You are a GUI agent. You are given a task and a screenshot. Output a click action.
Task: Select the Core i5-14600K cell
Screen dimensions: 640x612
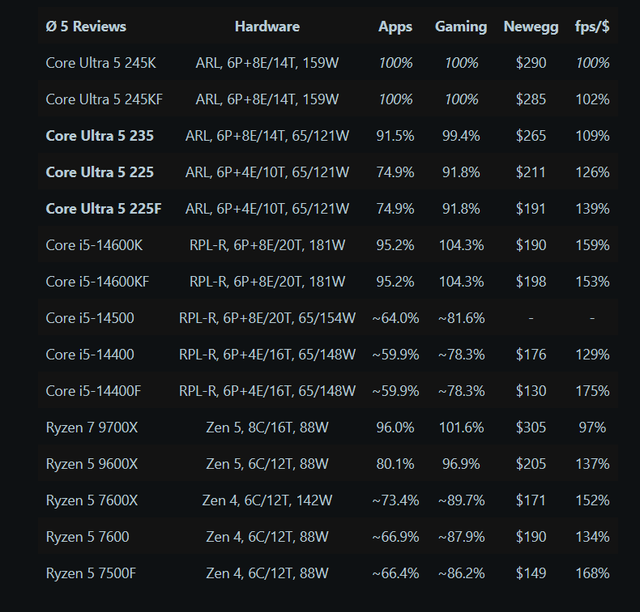pyautogui.click(x=94, y=245)
